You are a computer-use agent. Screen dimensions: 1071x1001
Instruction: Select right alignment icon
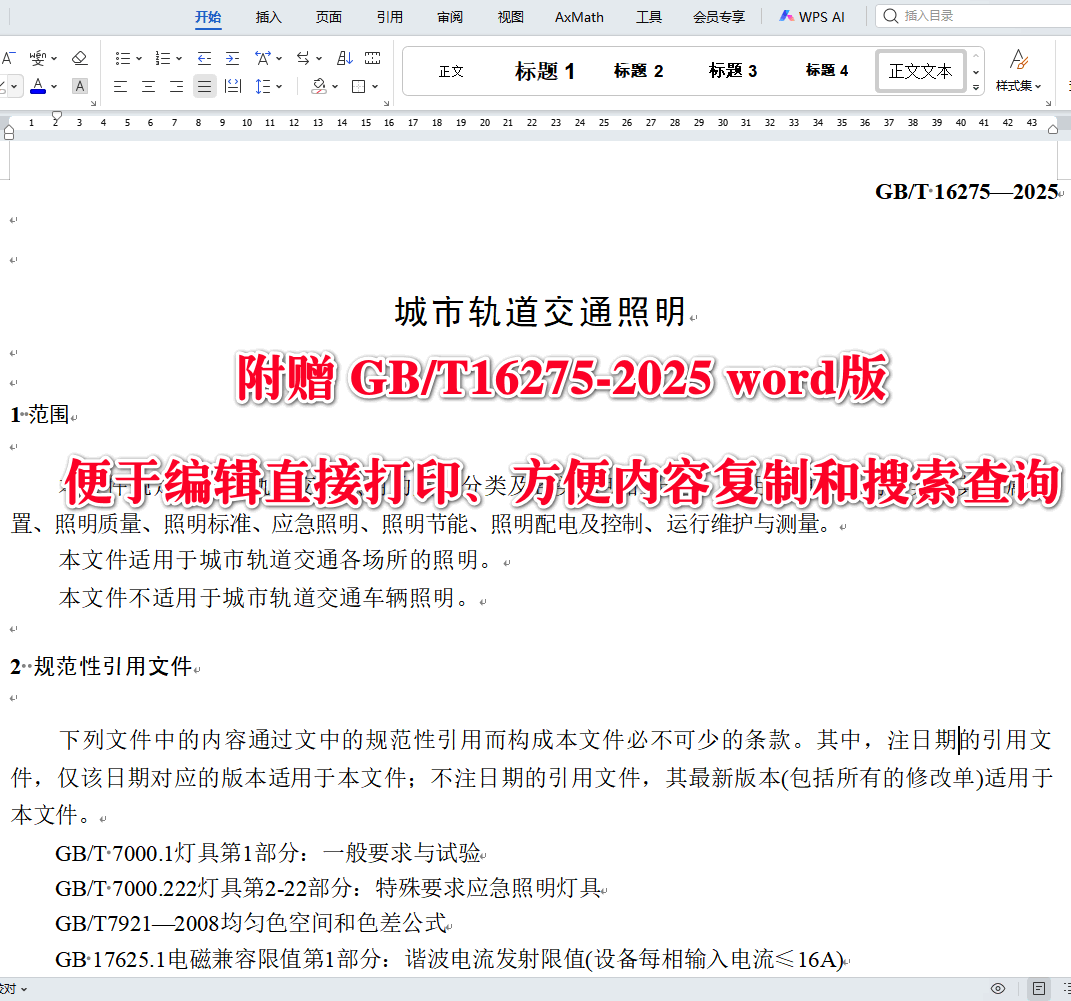tap(174, 87)
